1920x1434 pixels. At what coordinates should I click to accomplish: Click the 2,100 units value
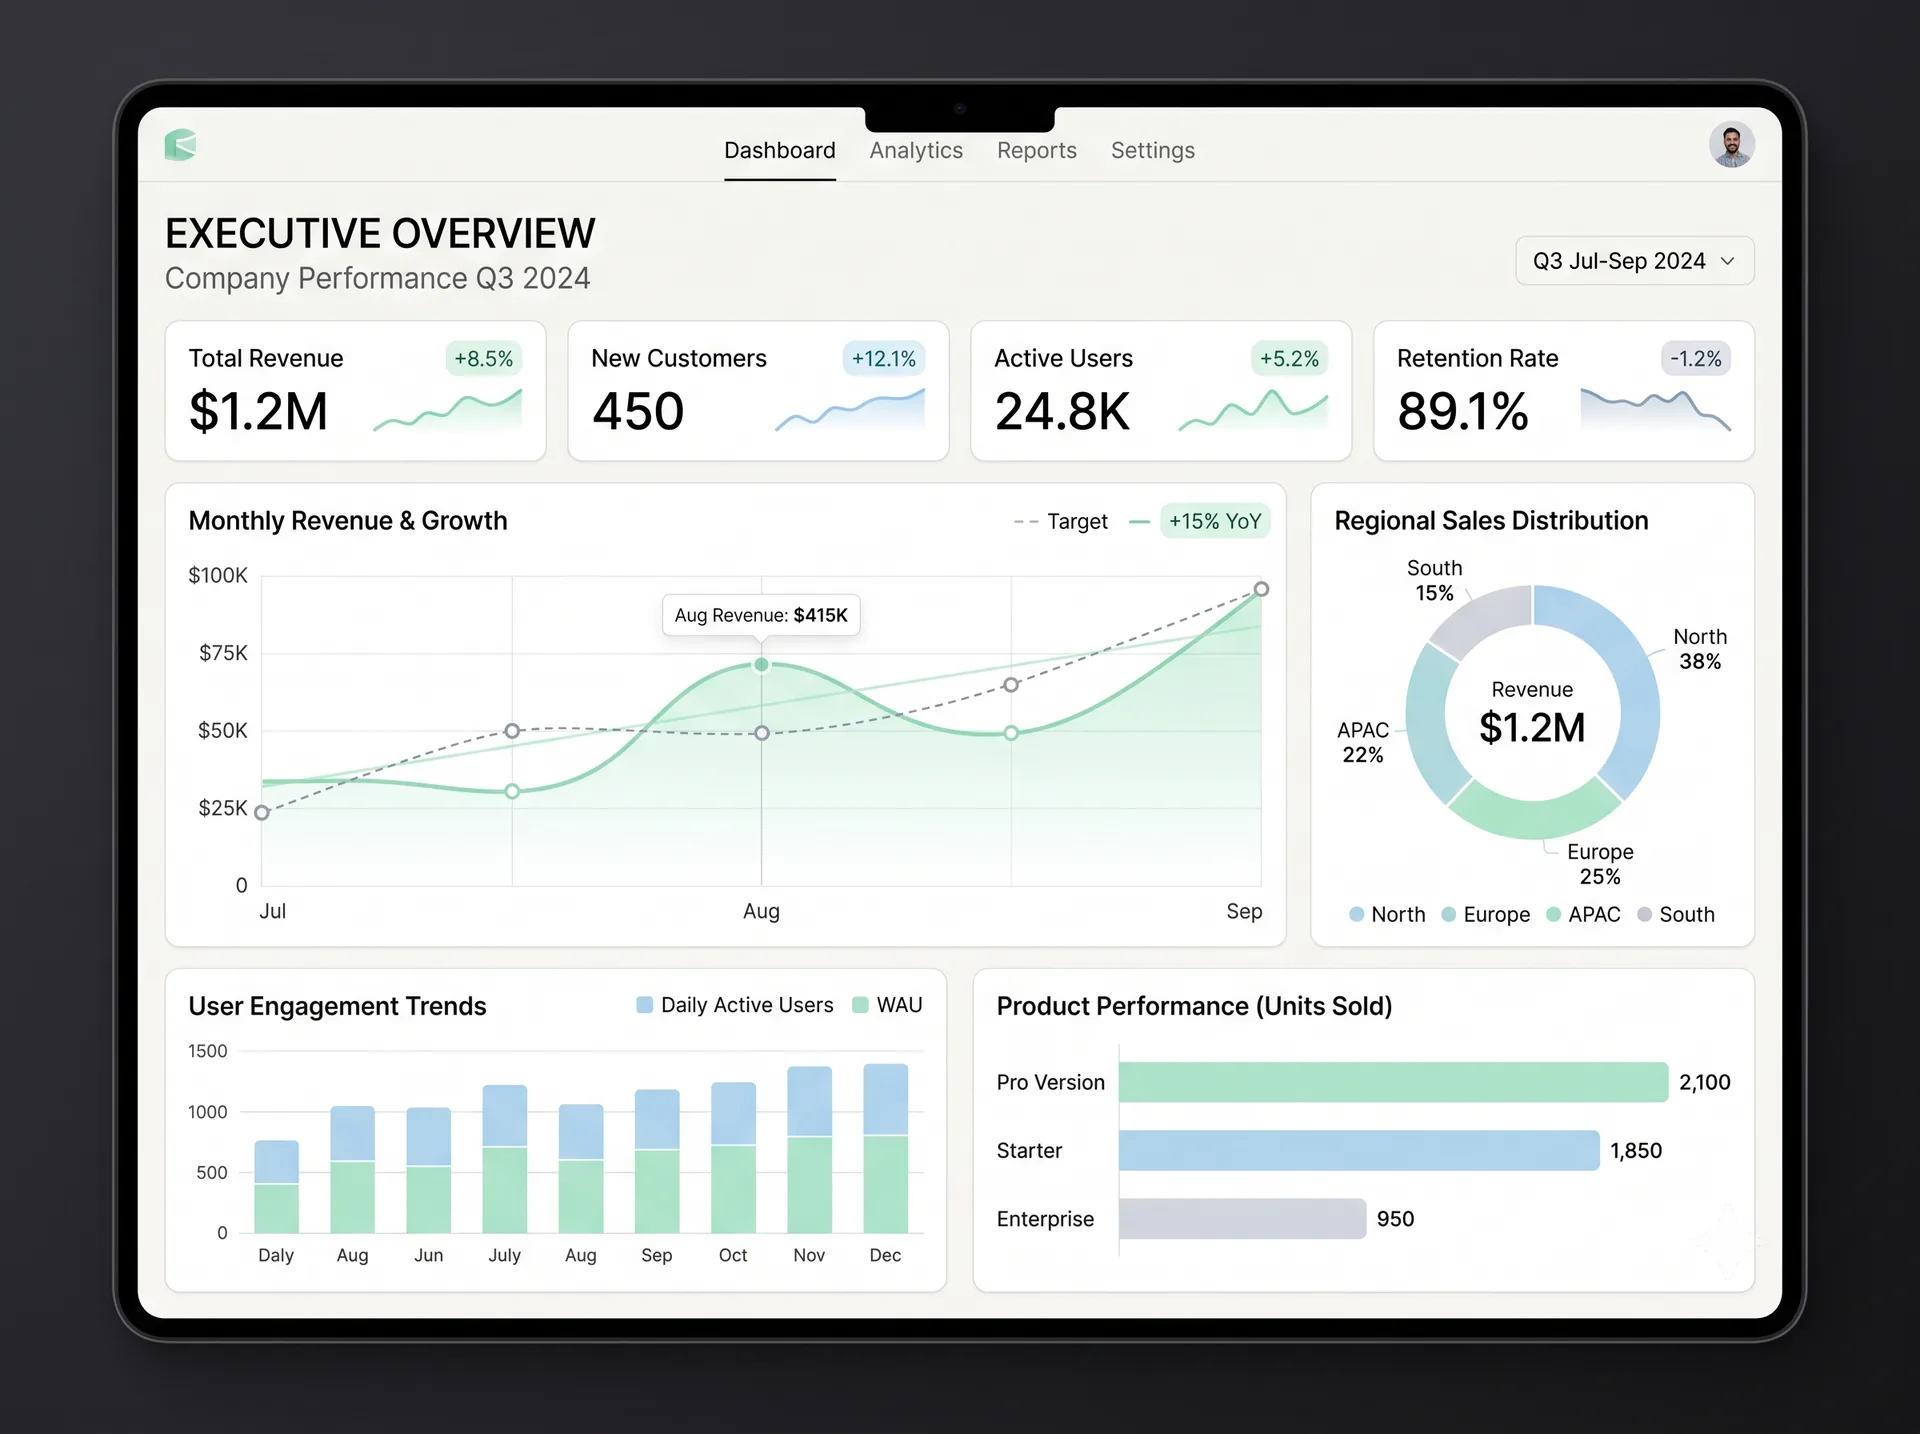tap(1705, 1082)
